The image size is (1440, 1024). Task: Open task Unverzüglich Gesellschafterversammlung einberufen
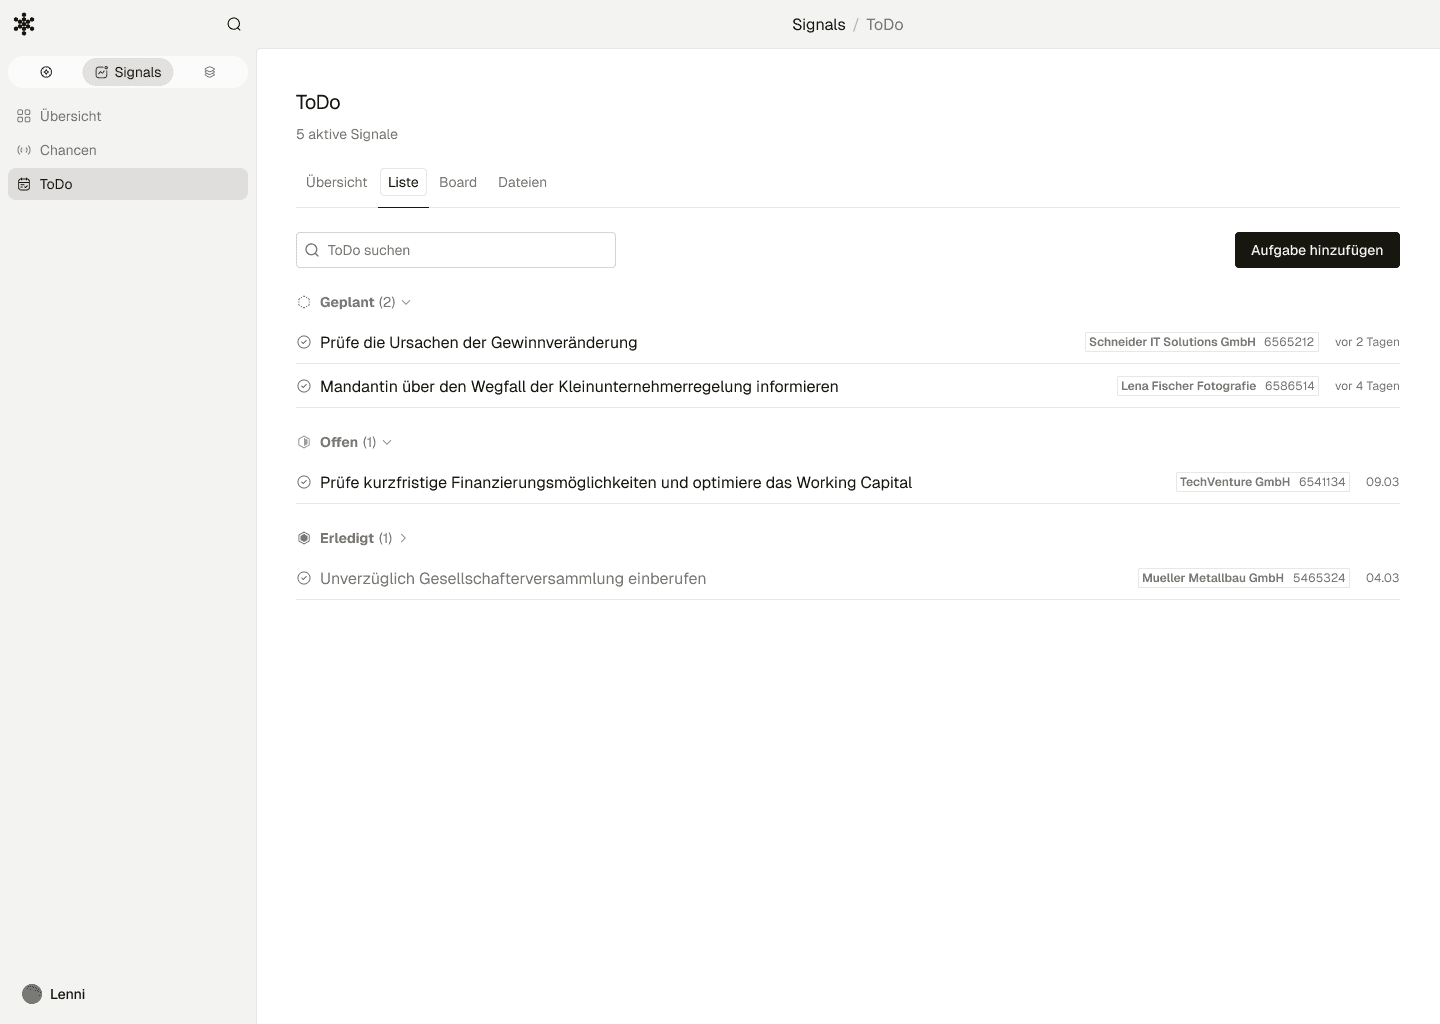(x=513, y=578)
